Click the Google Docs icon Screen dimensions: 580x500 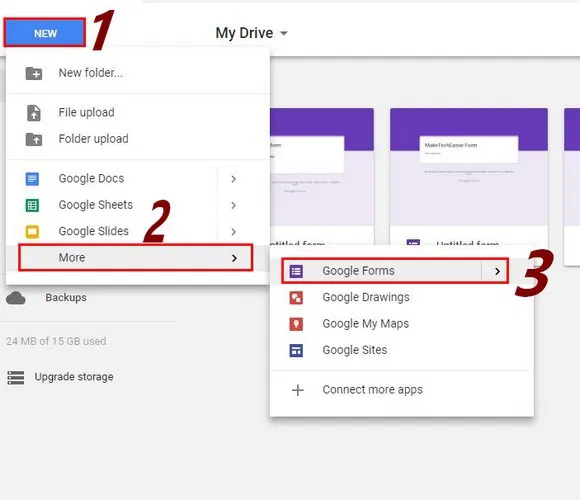[32, 179]
